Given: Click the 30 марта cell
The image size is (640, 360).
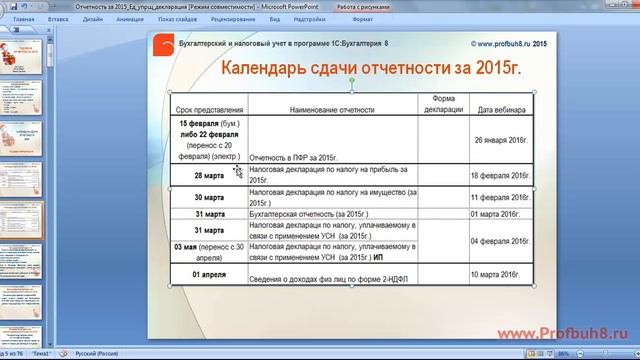Looking at the screenshot, I should point(209,197).
